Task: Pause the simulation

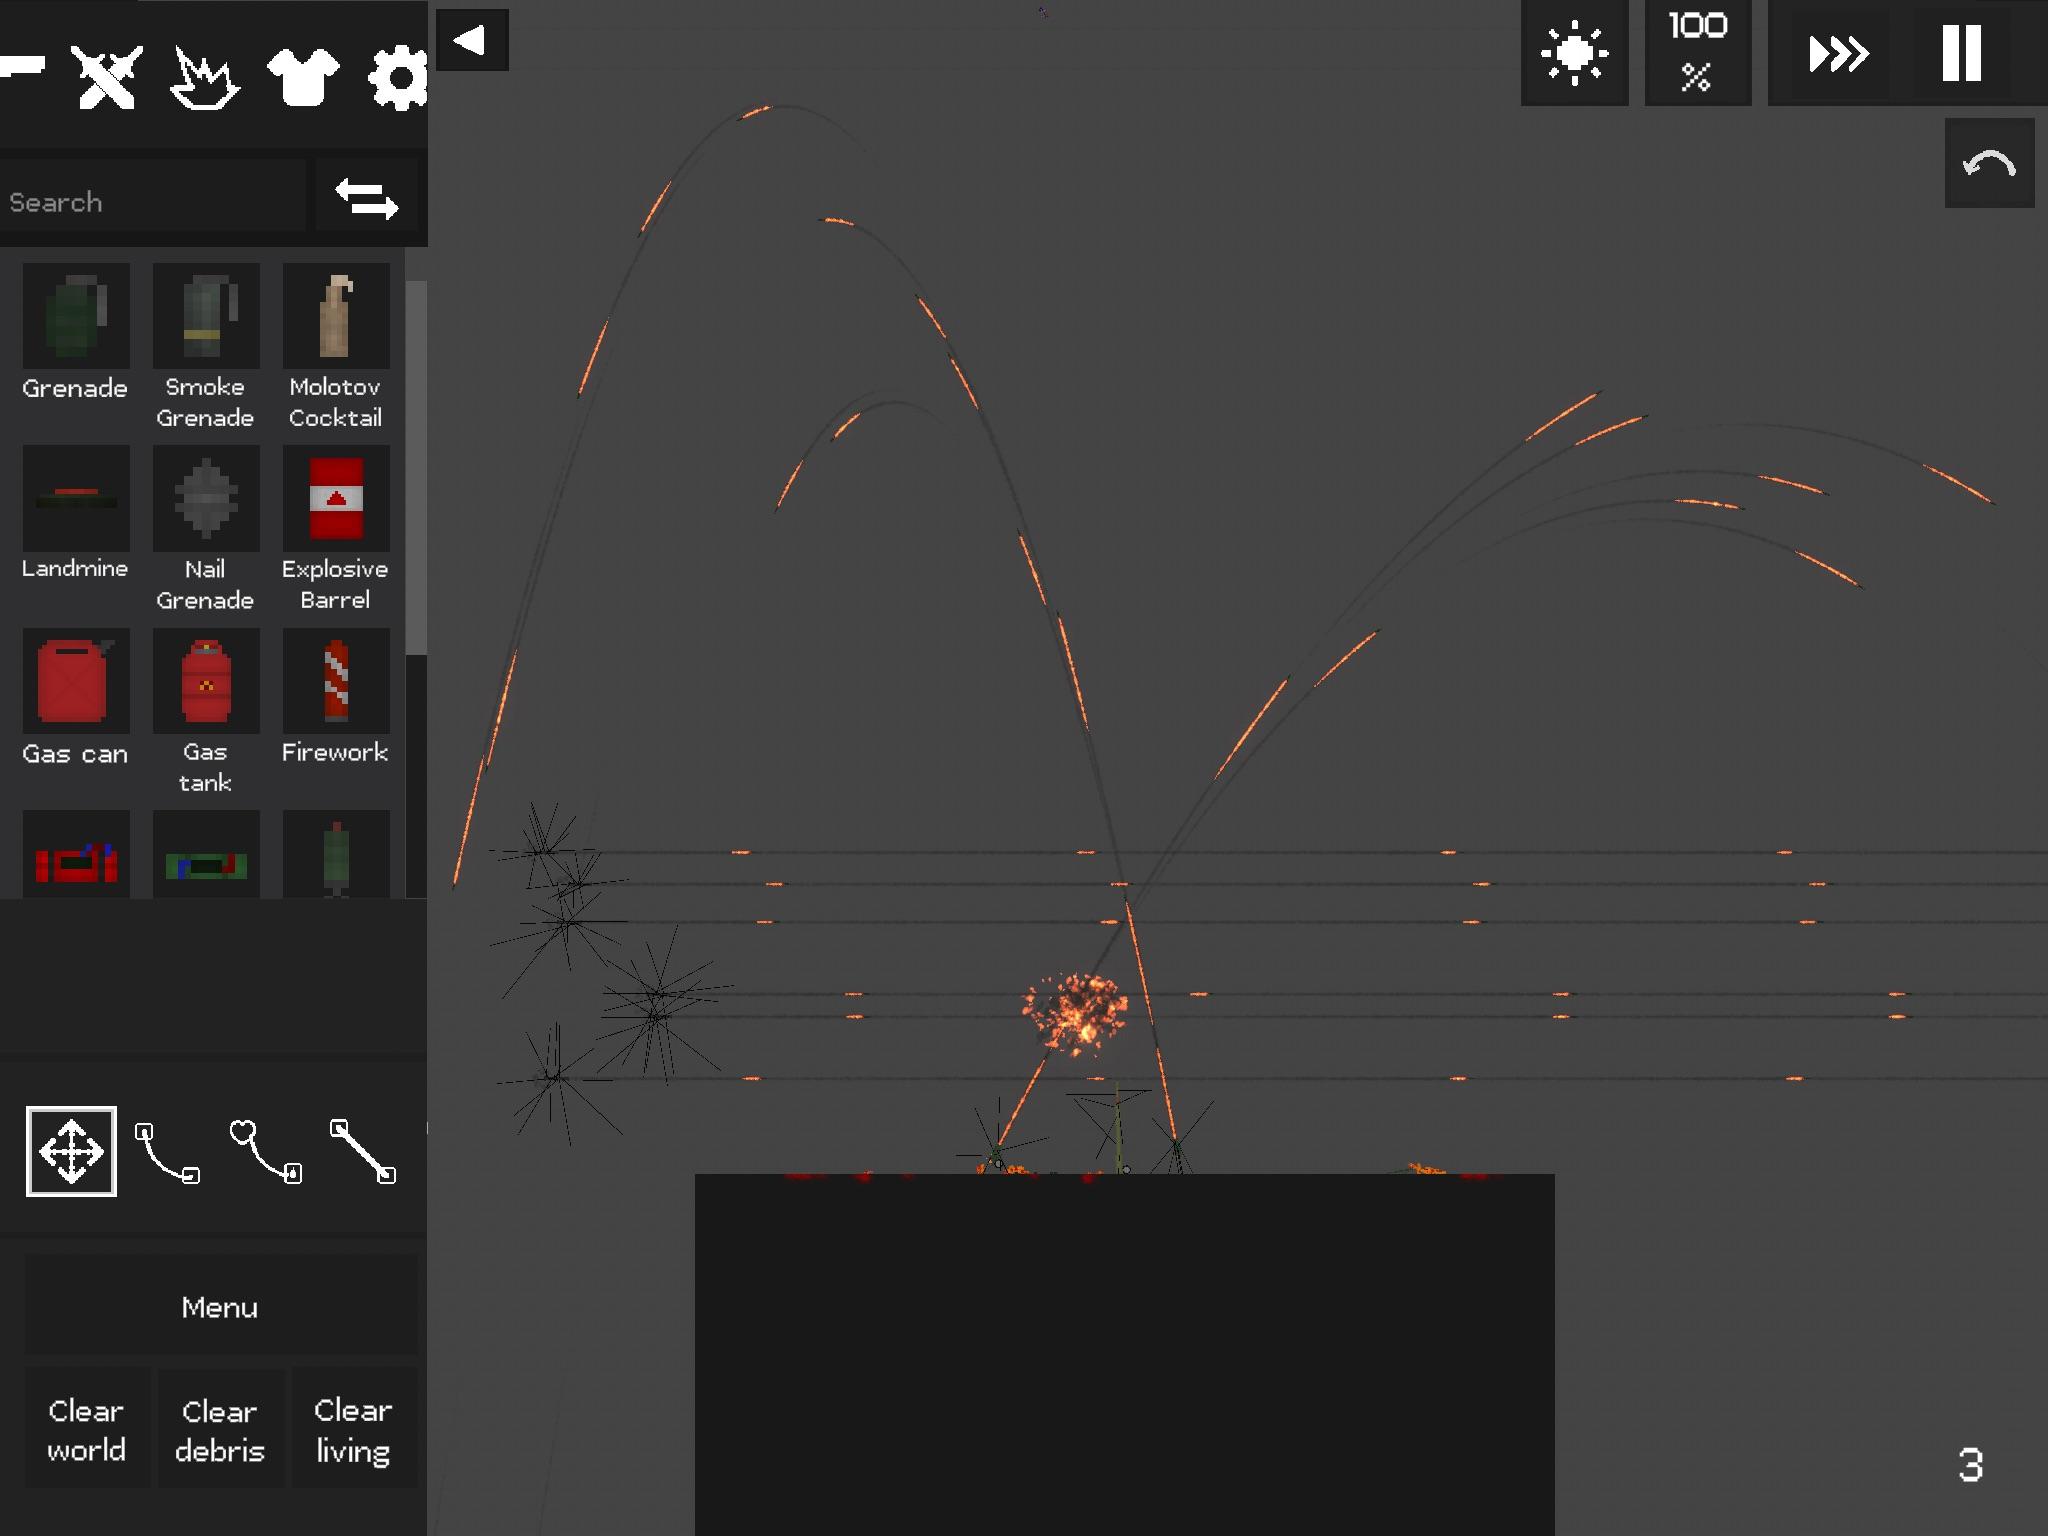Action: coord(1962,53)
